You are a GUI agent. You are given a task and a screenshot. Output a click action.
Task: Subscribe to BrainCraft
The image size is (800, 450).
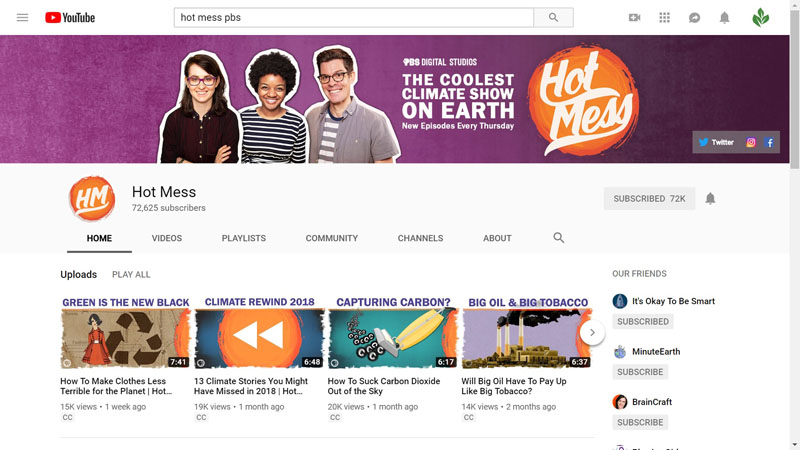click(x=640, y=422)
